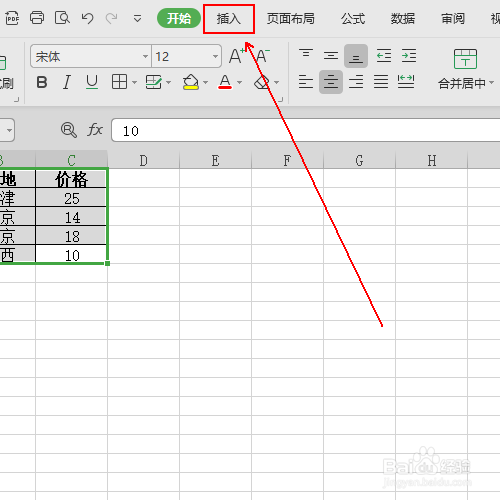Viewport: 500px width, 500px height.
Task: Click the formula bar showing 10
Action: click(x=306, y=130)
